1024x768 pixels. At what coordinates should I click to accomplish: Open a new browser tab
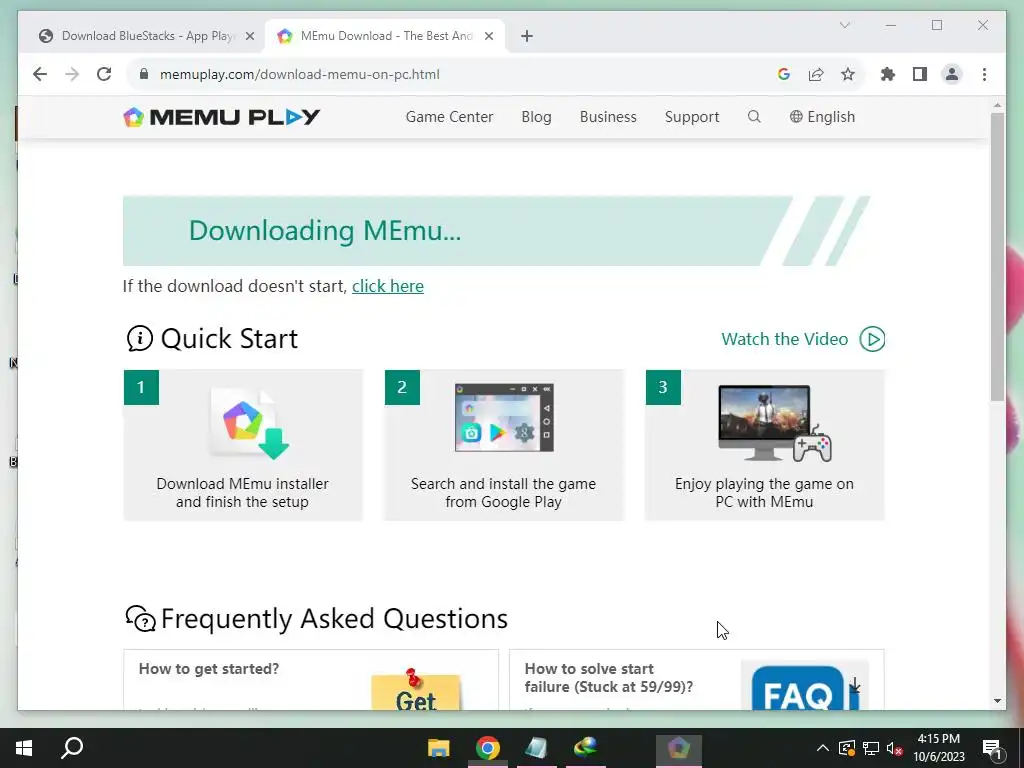click(527, 36)
